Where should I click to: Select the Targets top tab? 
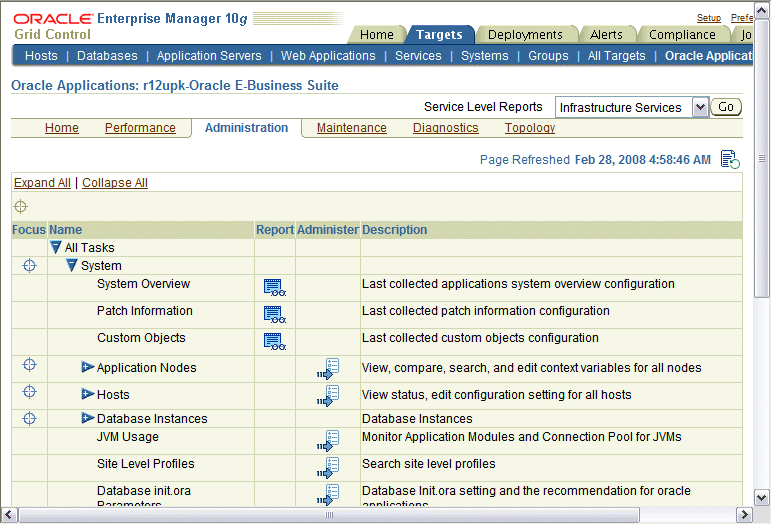click(439, 34)
